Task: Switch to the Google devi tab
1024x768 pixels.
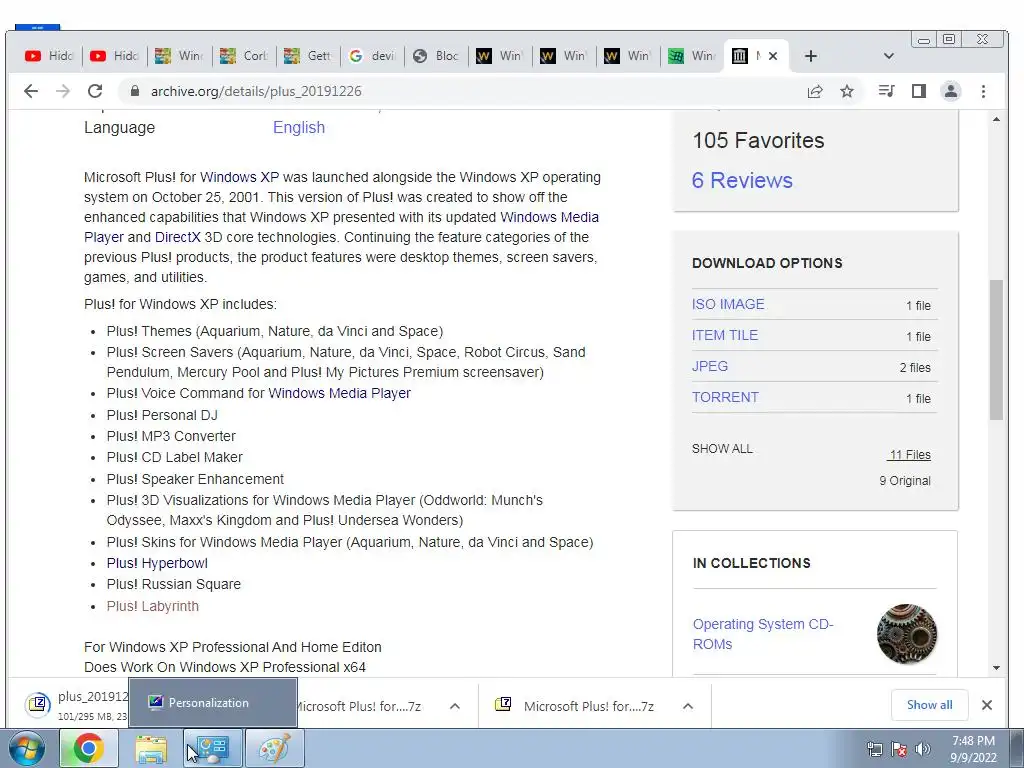Action: (372, 56)
